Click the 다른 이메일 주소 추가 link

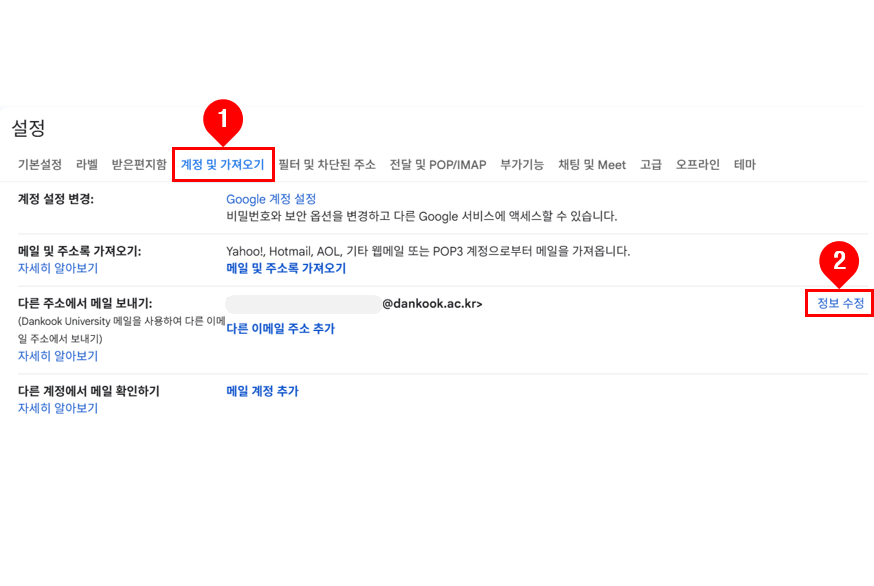(x=281, y=329)
